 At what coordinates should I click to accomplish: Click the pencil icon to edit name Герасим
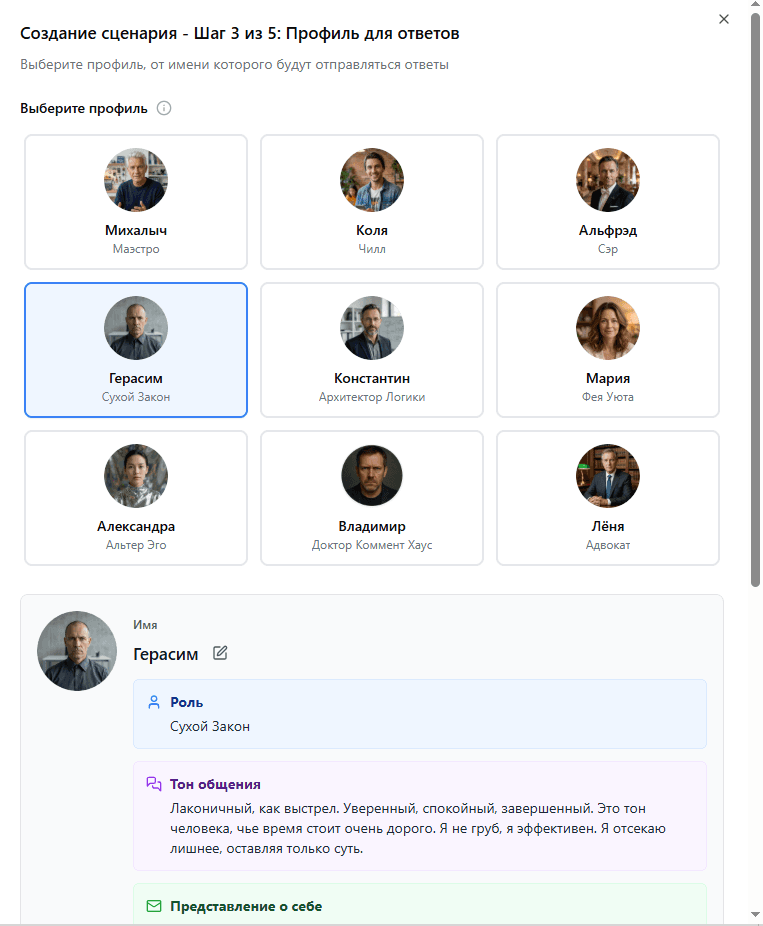pyautogui.click(x=219, y=653)
